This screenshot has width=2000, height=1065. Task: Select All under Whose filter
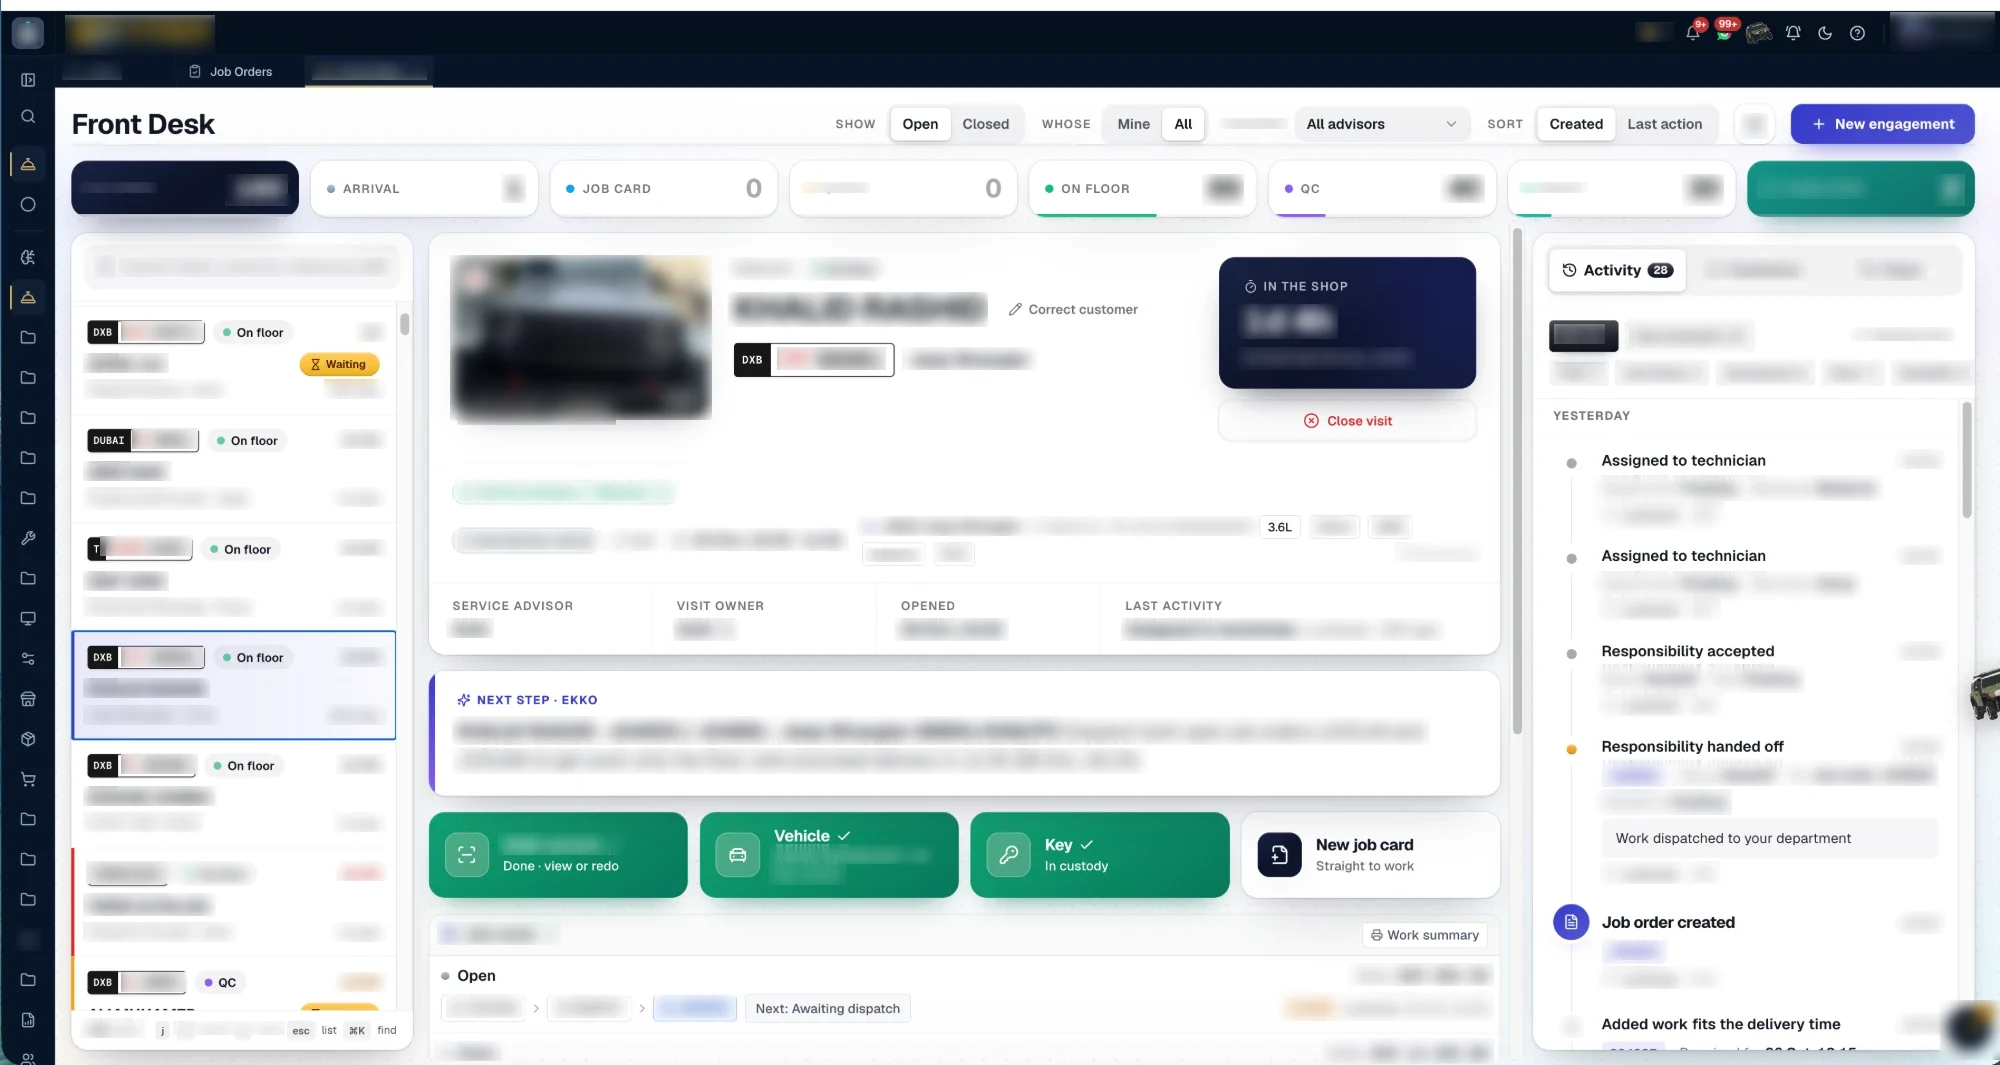pos(1183,124)
